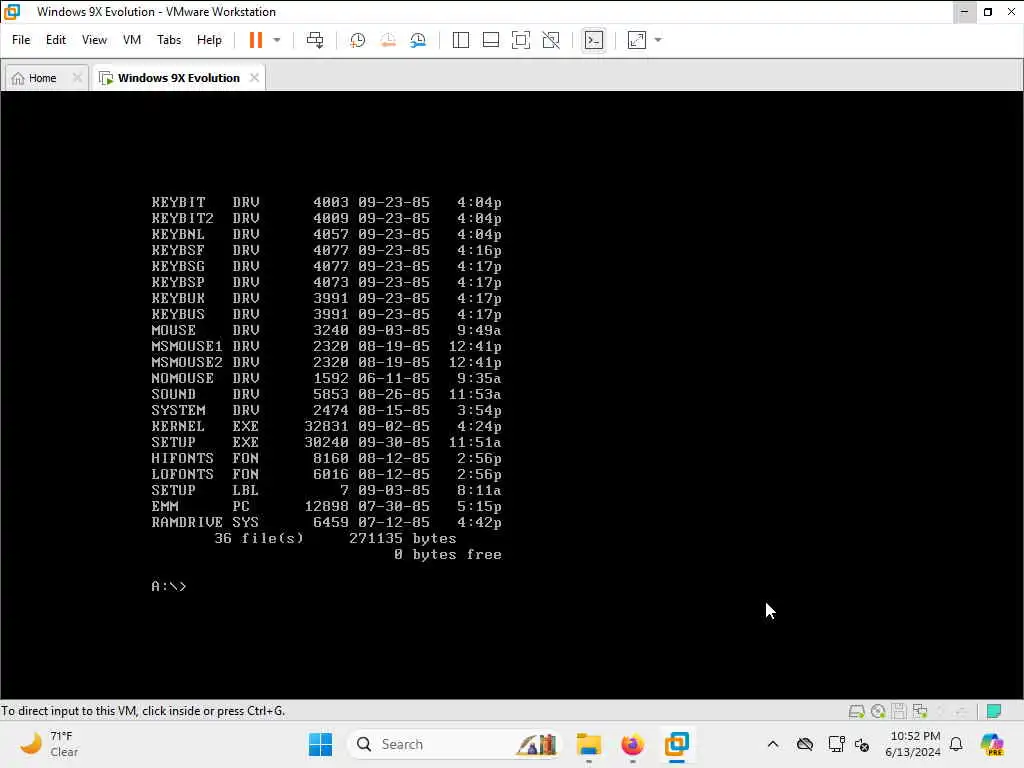Click the KERNEL EXE line in console

pos(327,426)
